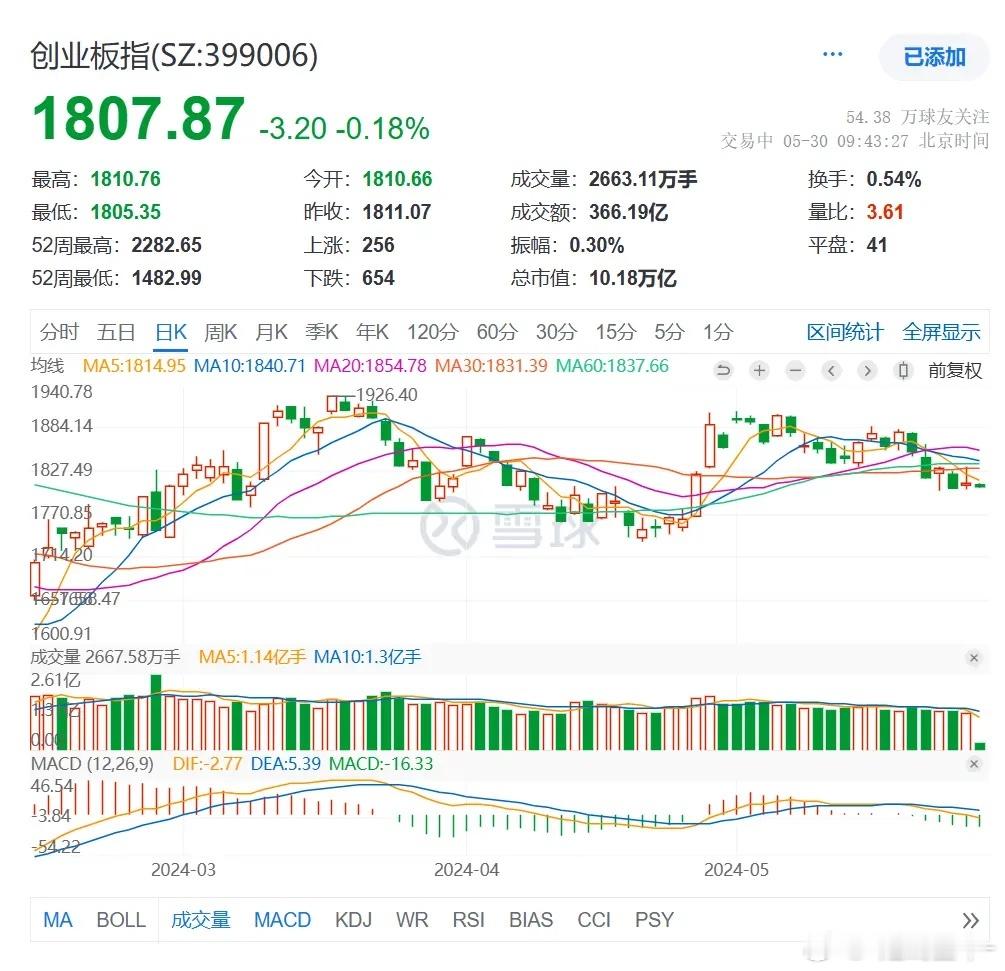Pan chart right via right chevron icon
Image resolution: width=1005 pixels, height=971 pixels.
(x=867, y=371)
